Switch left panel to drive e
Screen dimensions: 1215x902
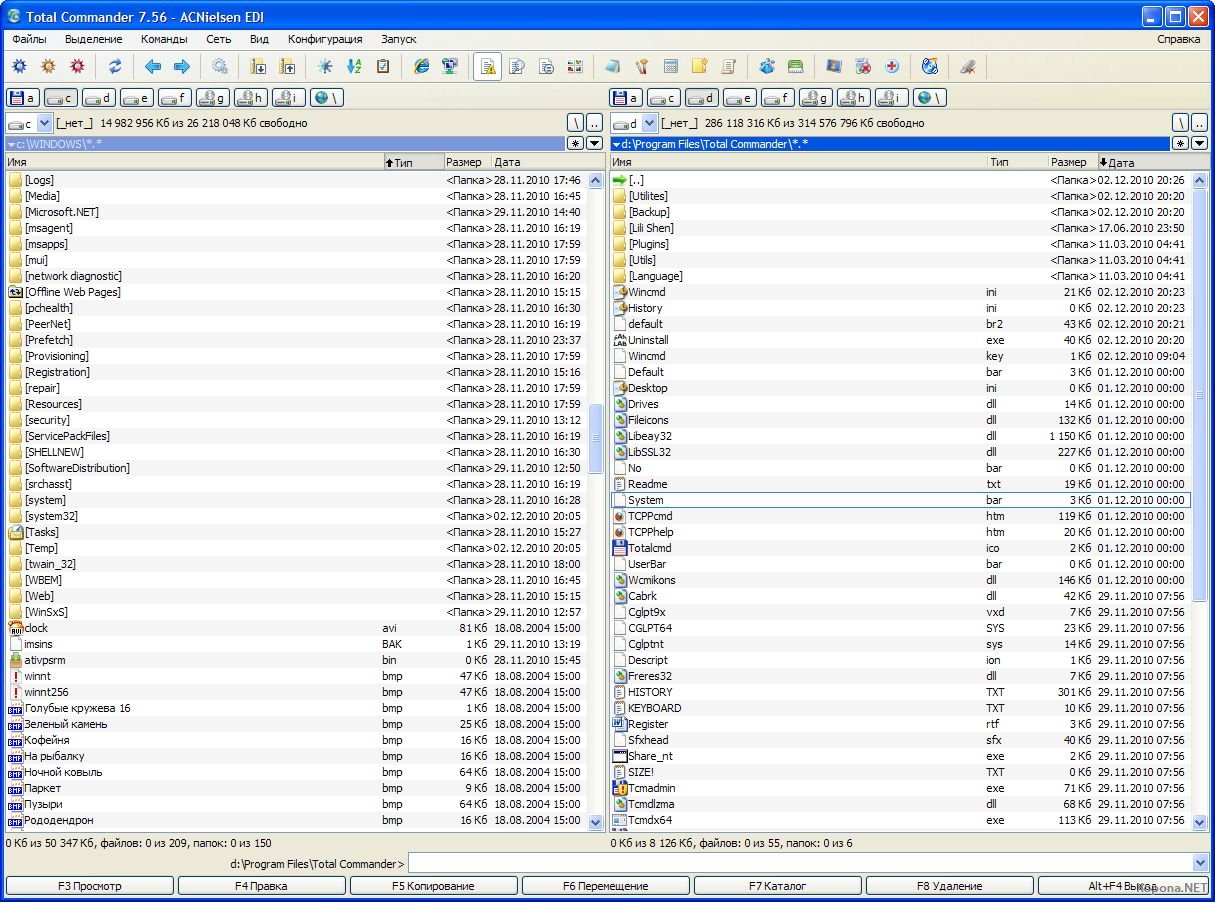click(x=137, y=98)
